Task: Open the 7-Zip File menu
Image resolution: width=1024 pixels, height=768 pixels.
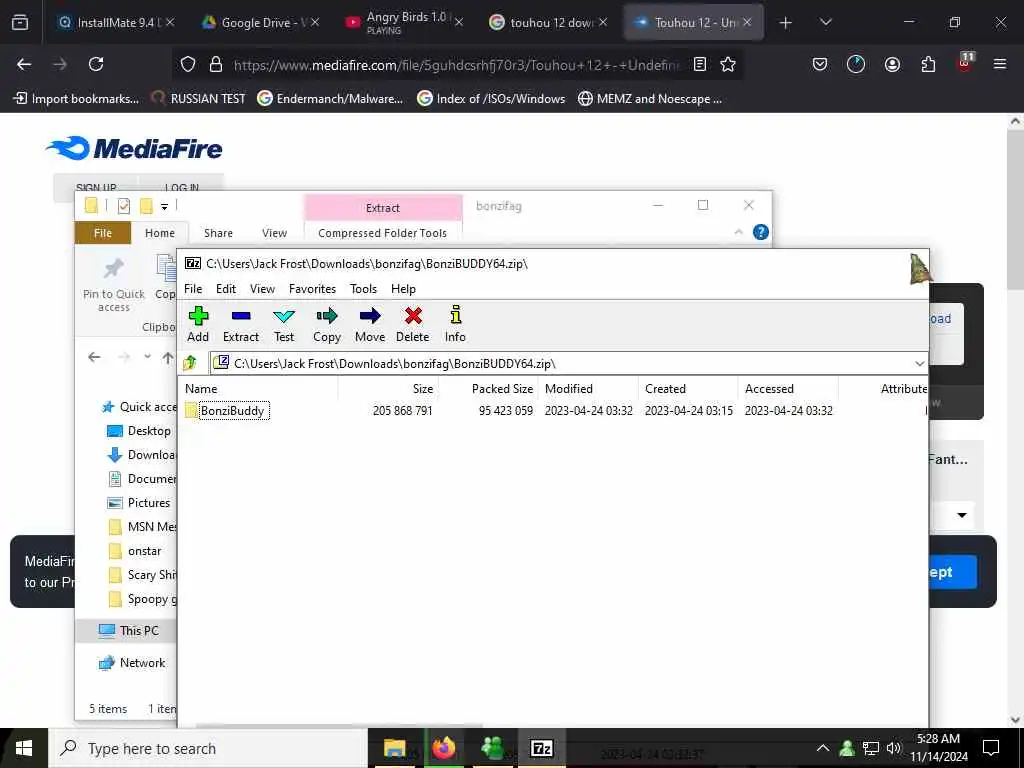Action: [193, 289]
